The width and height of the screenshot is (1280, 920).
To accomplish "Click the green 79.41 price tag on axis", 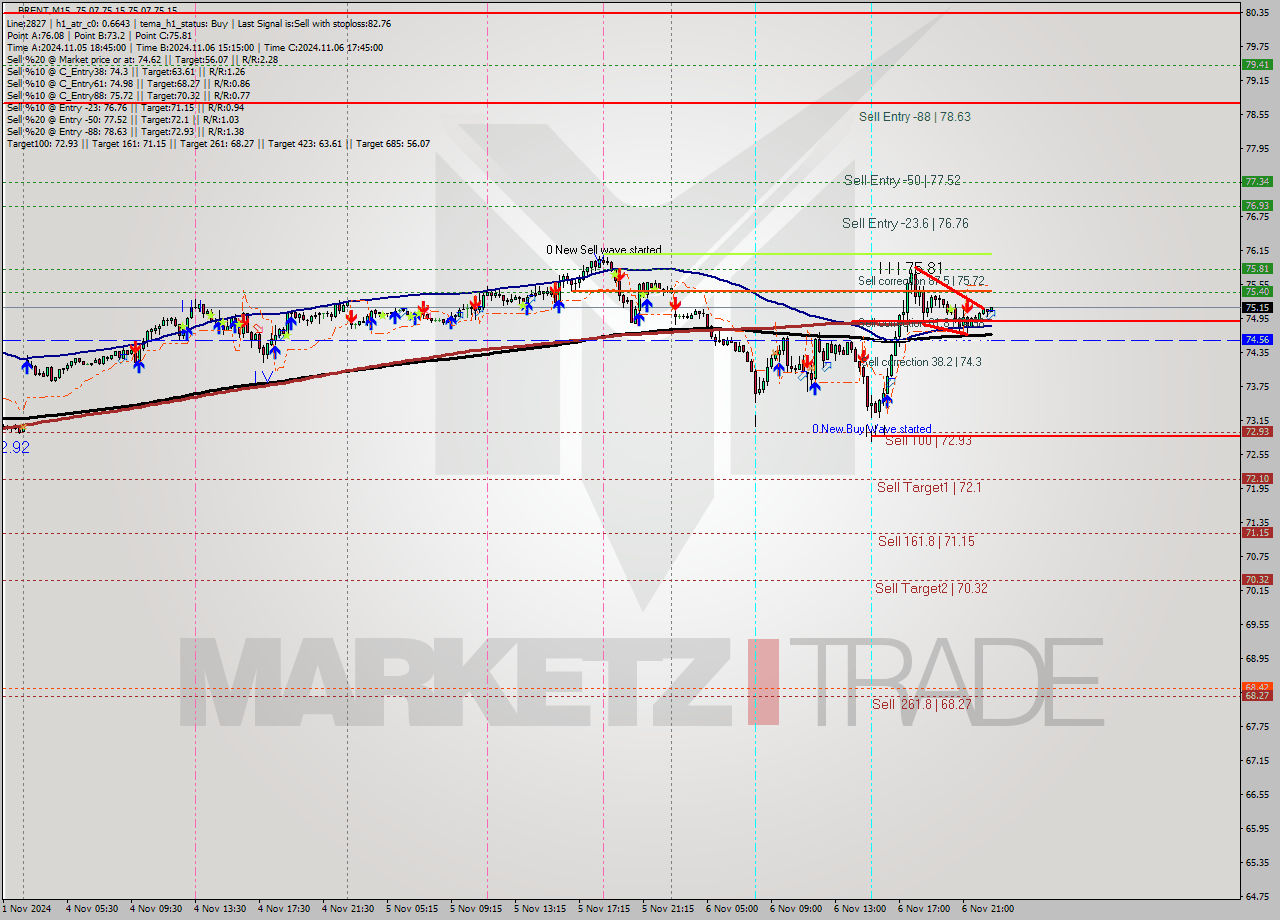I will click(x=1257, y=64).
